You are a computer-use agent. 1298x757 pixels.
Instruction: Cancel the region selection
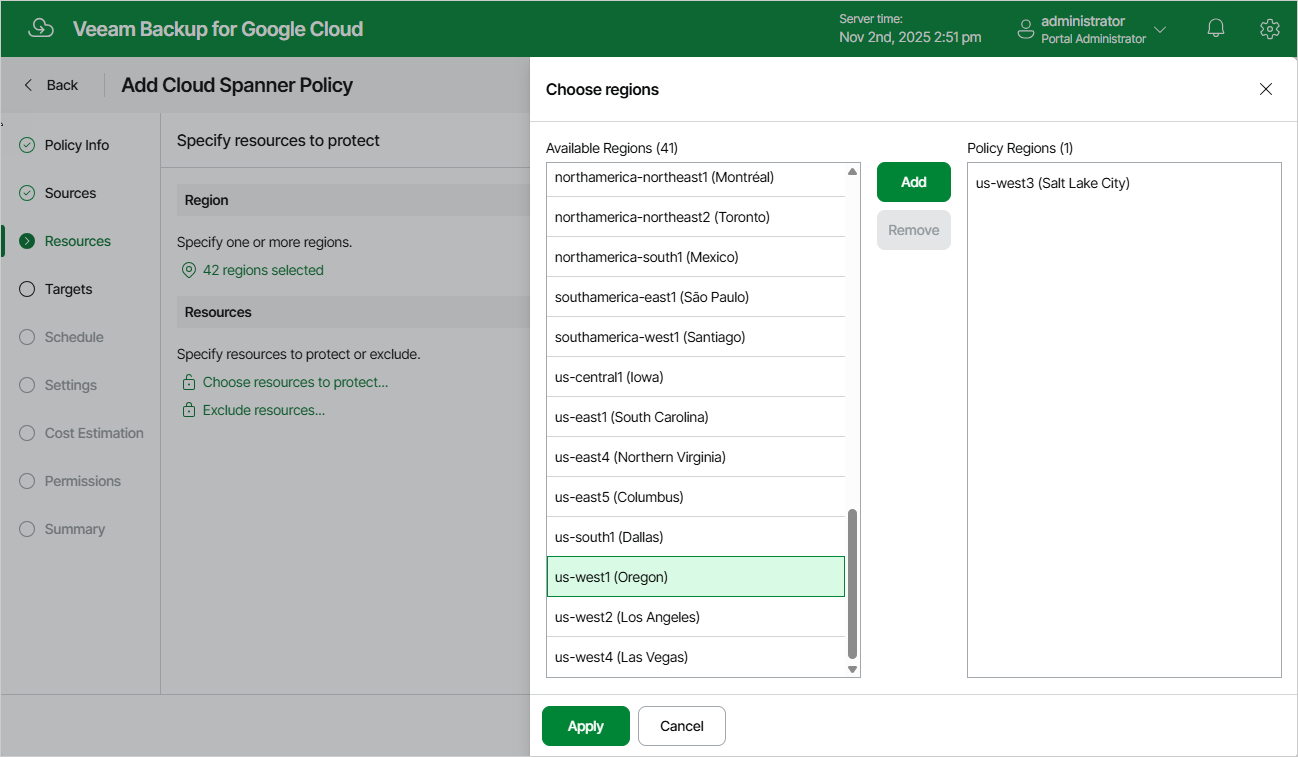(682, 726)
